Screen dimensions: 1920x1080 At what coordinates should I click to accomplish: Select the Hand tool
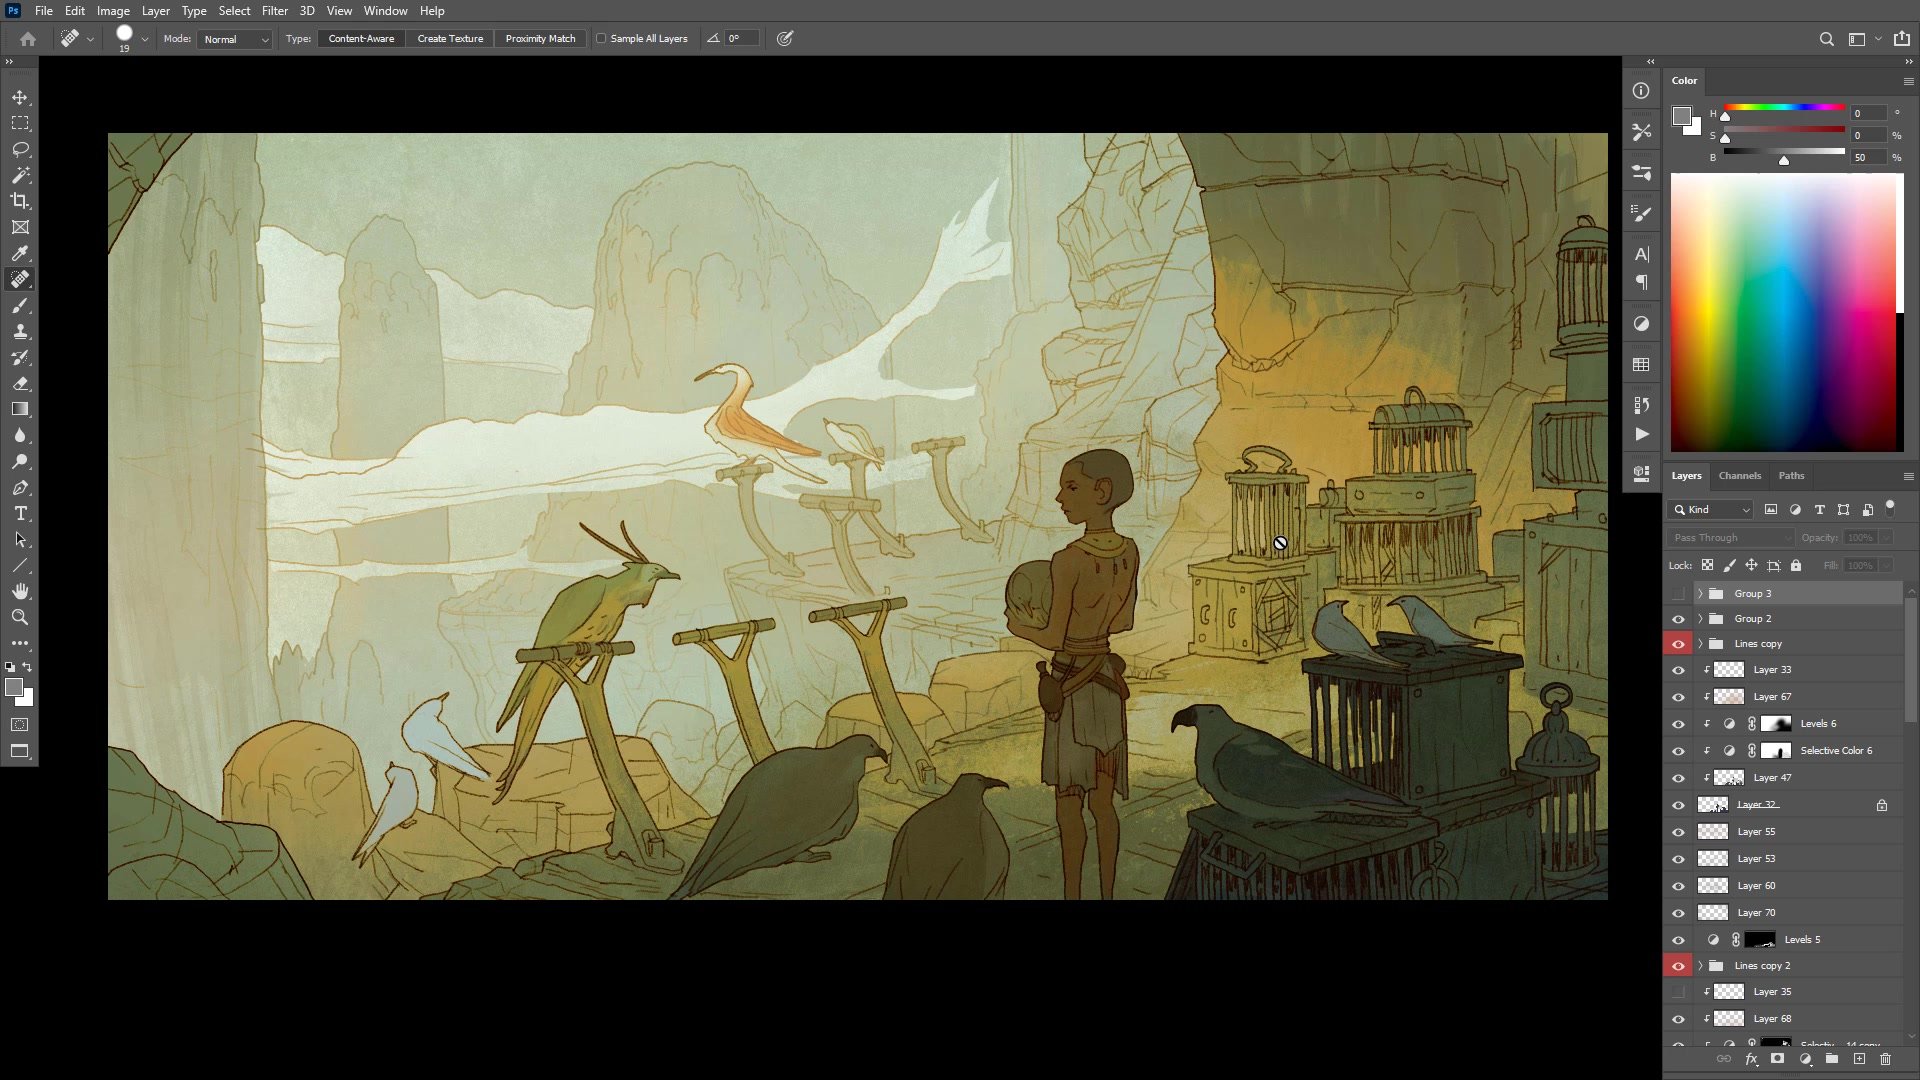[x=20, y=591]
